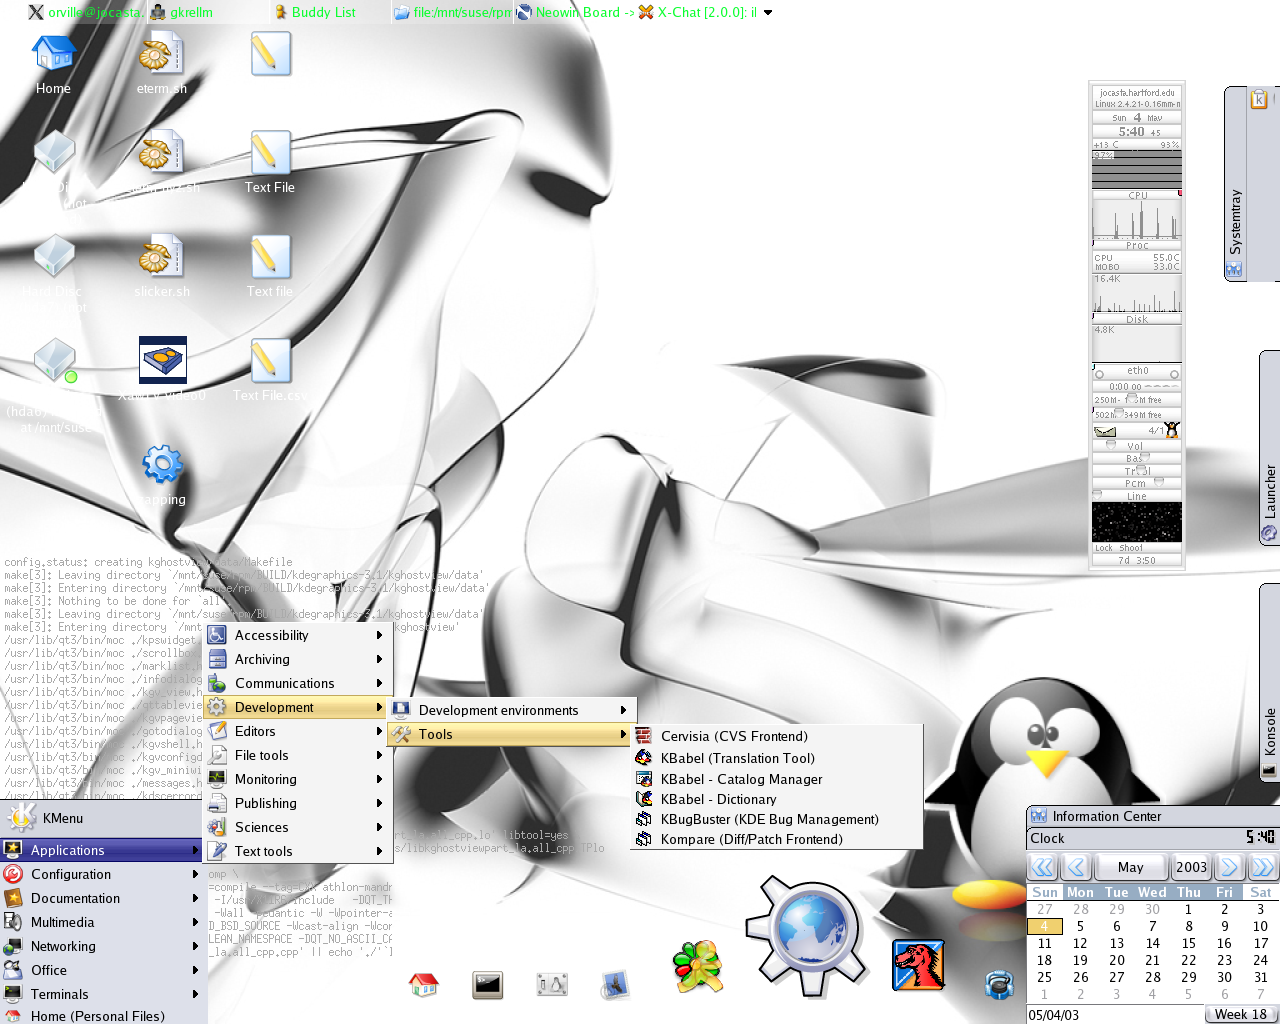Open the Home desktop icon
1280x1024 pixels.
(x=53, y=54)
